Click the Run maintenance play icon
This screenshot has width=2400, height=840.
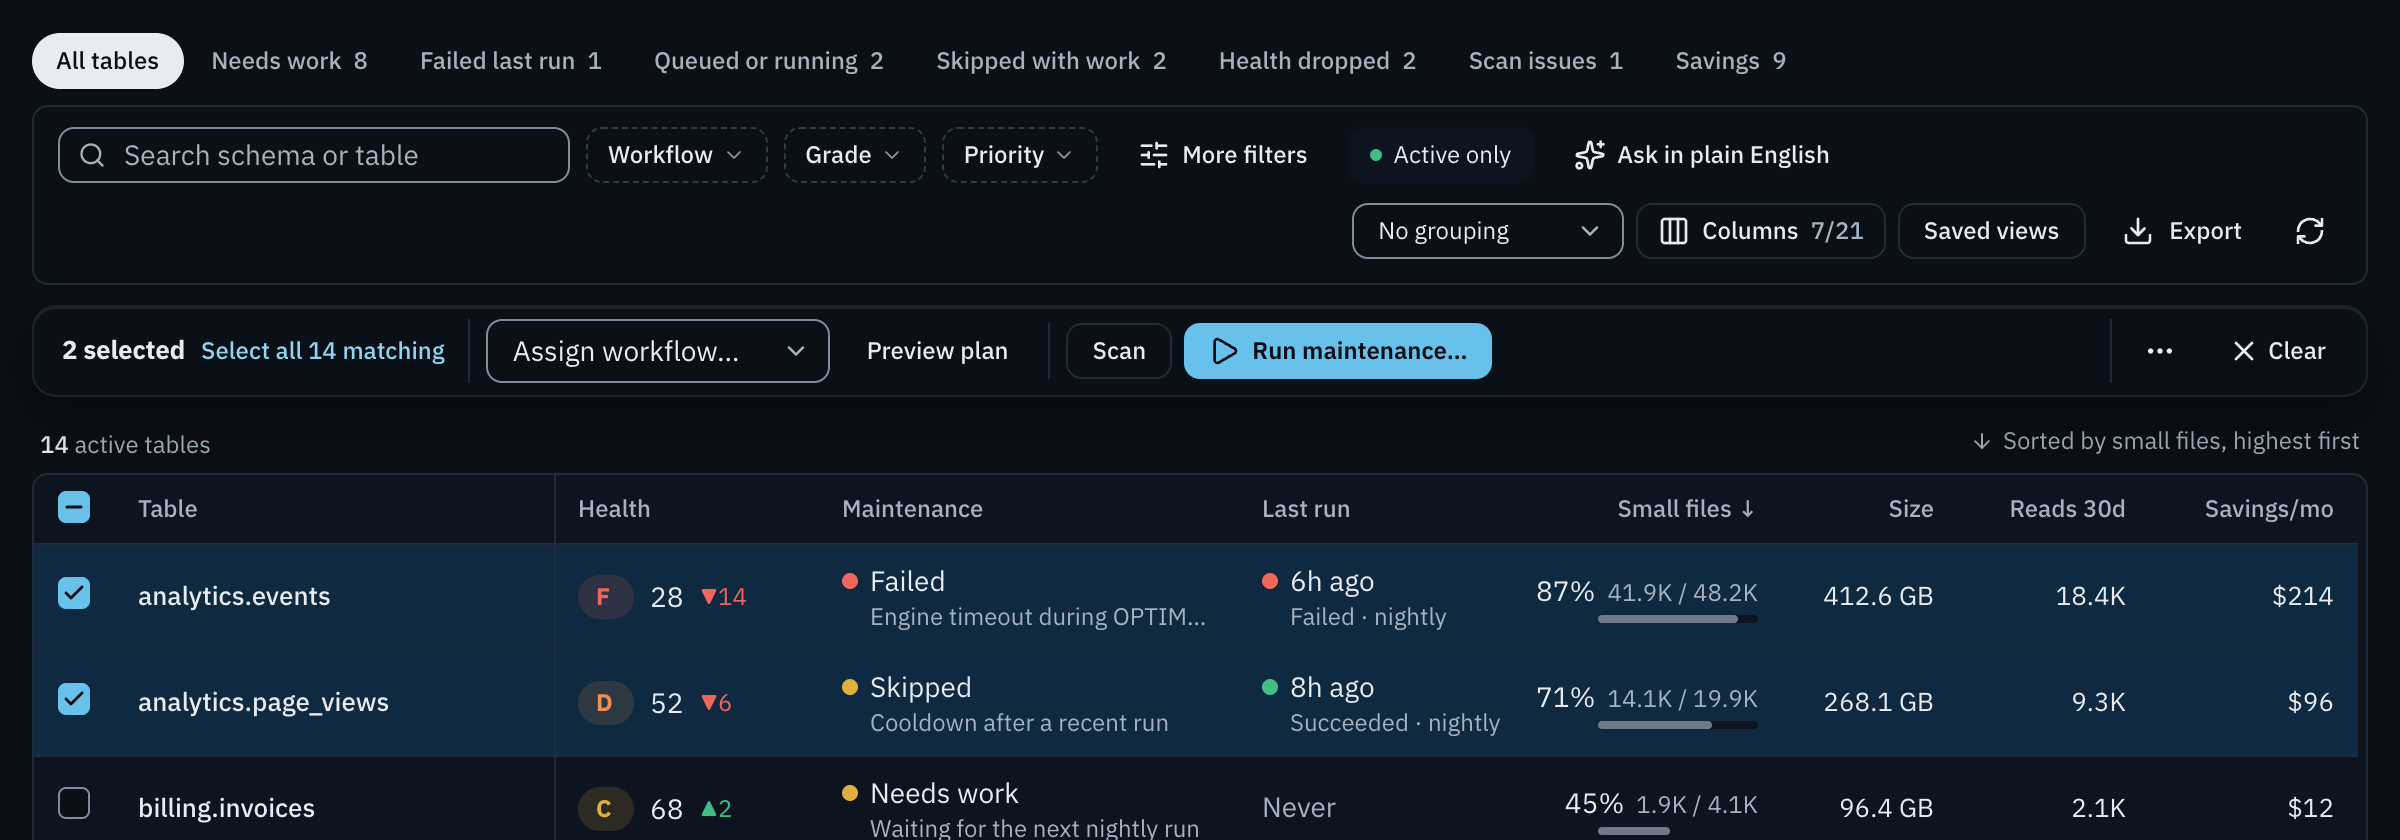click(1224, 351)
